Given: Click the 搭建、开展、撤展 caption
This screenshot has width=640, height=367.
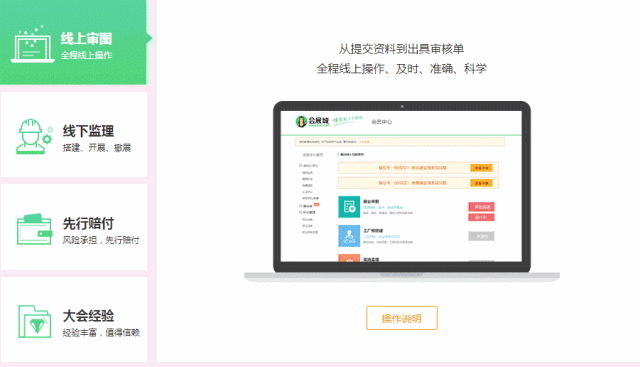Looking at the screenshot, I should [97, 148].
